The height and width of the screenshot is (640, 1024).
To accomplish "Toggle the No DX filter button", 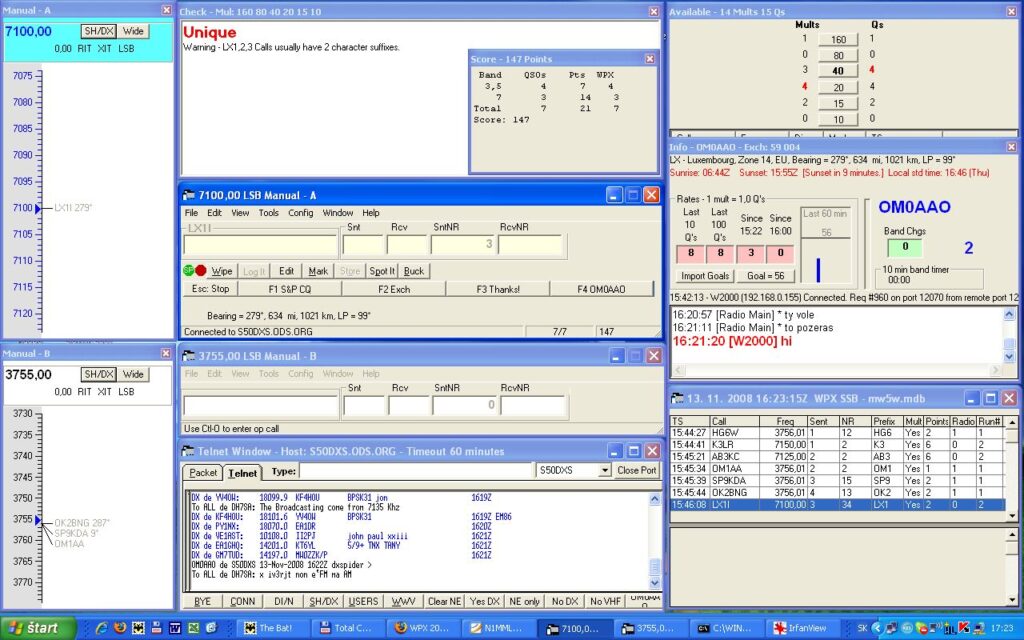I will [565, 601].
